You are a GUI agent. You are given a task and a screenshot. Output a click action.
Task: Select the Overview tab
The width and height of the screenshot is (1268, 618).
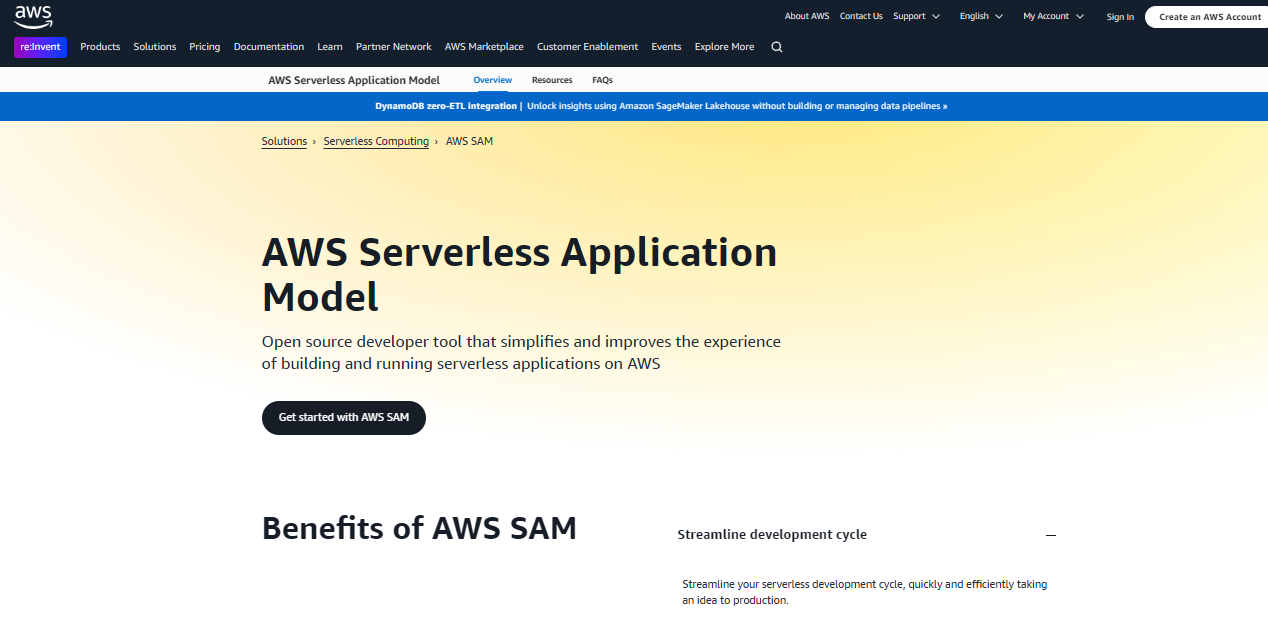coord(493,80)
